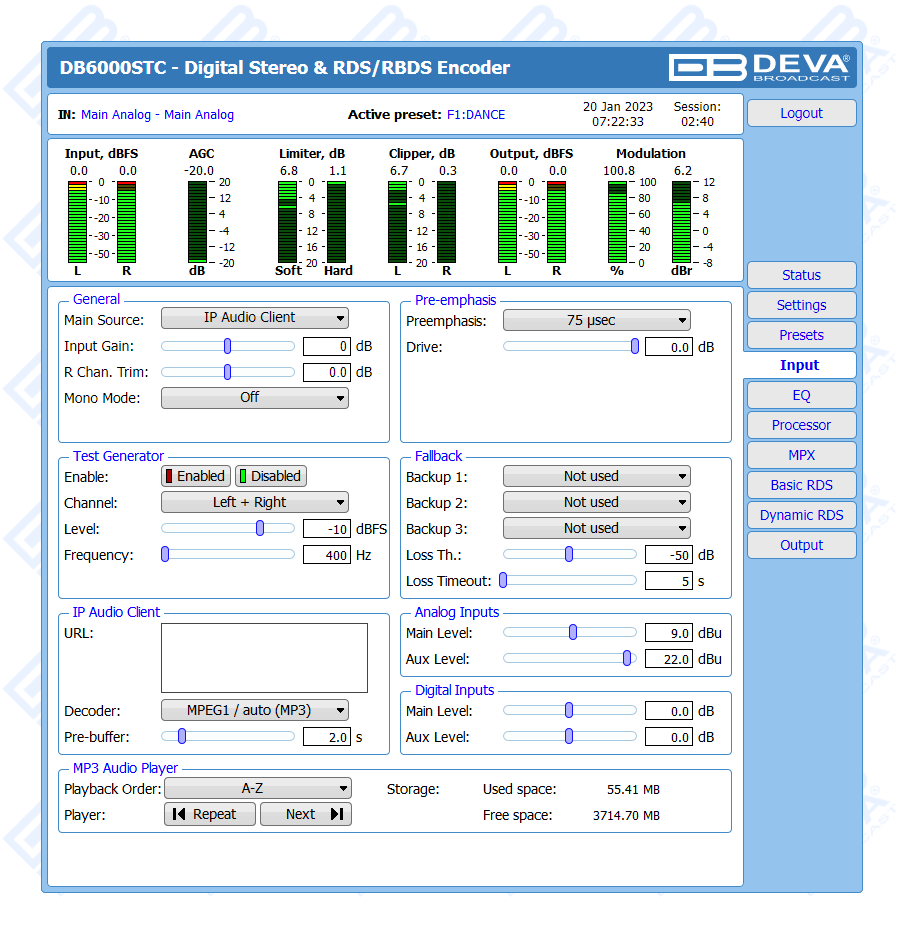
Task: Expand the Backup 1 fallback dropdown
Action: [x=596, y=477]
